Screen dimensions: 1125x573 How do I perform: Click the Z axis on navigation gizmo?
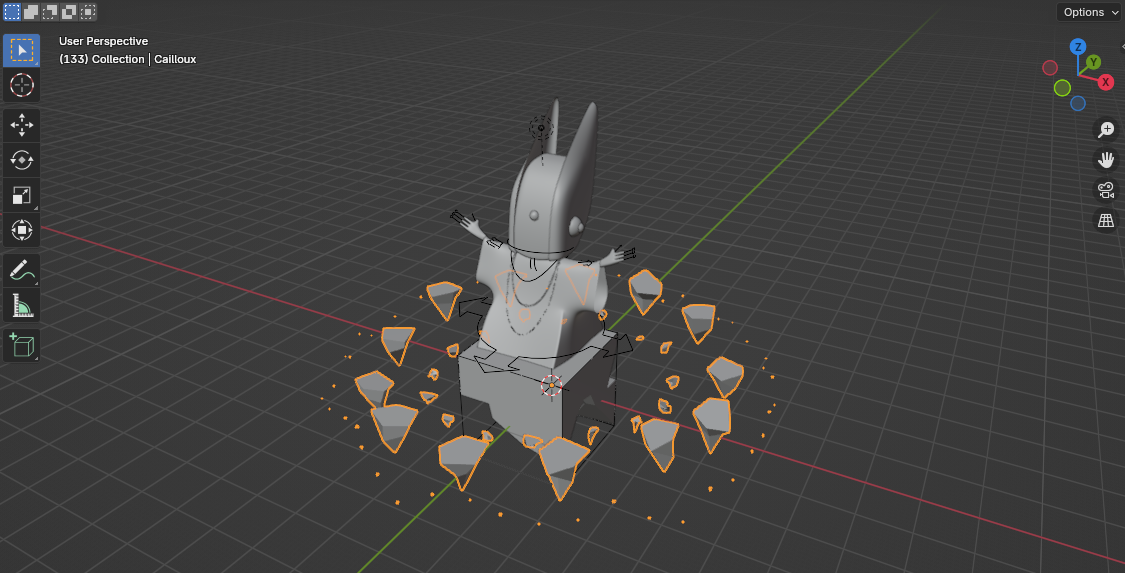(x=1077, y=47)
